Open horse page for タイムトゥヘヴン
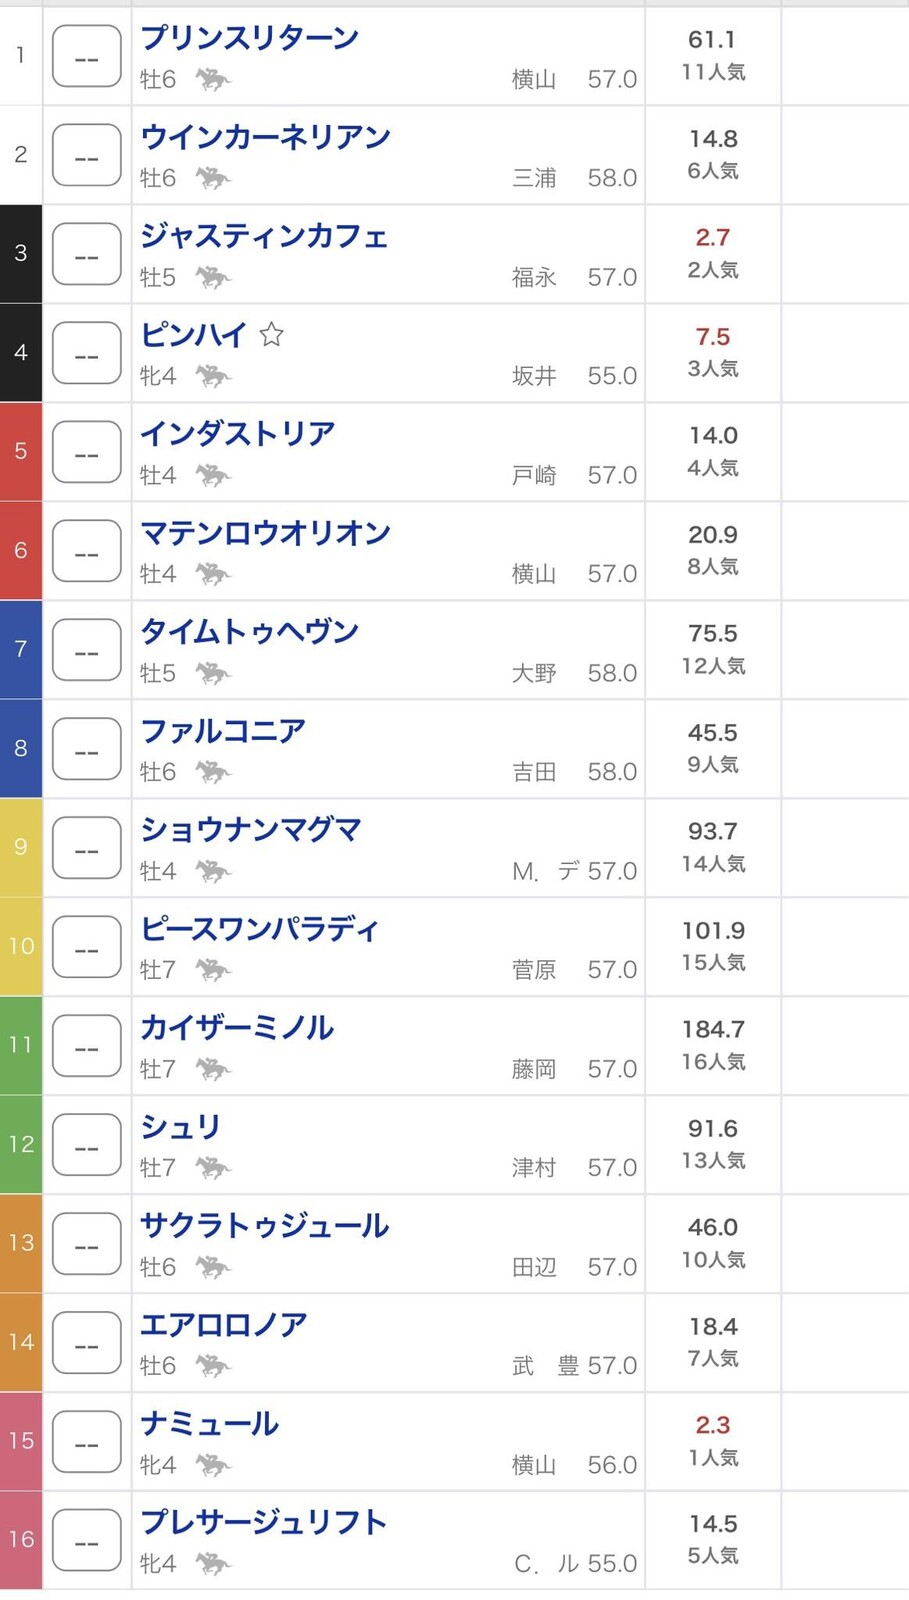 [249, 632]
